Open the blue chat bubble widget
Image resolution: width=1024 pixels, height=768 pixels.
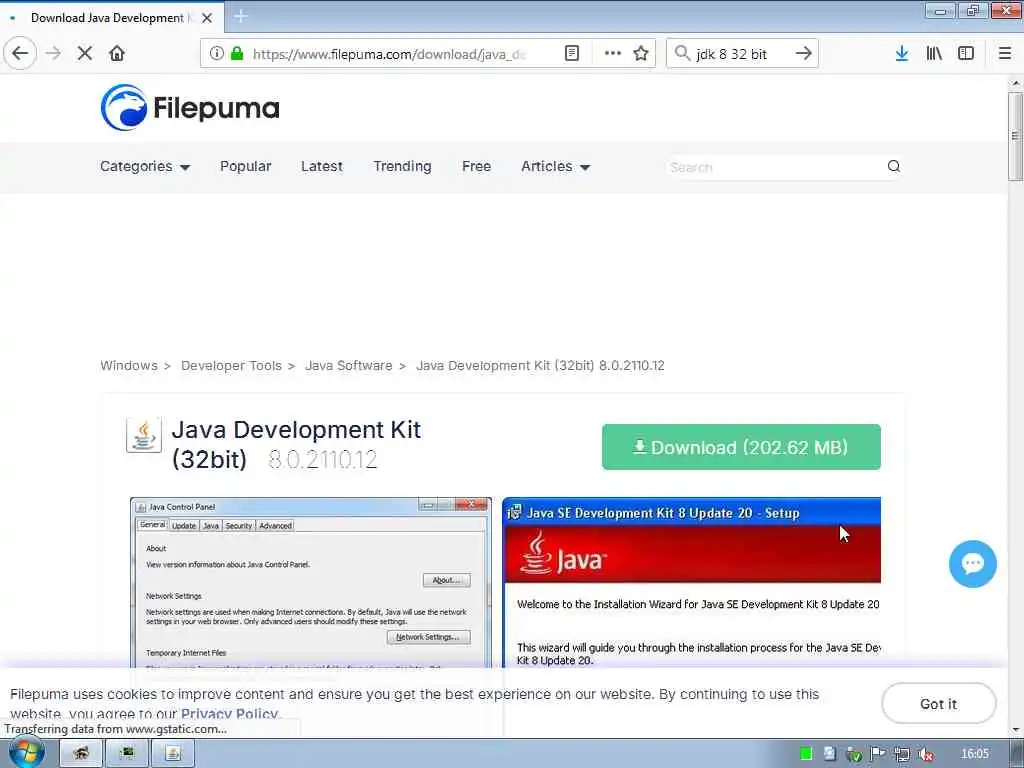[972, 564]
